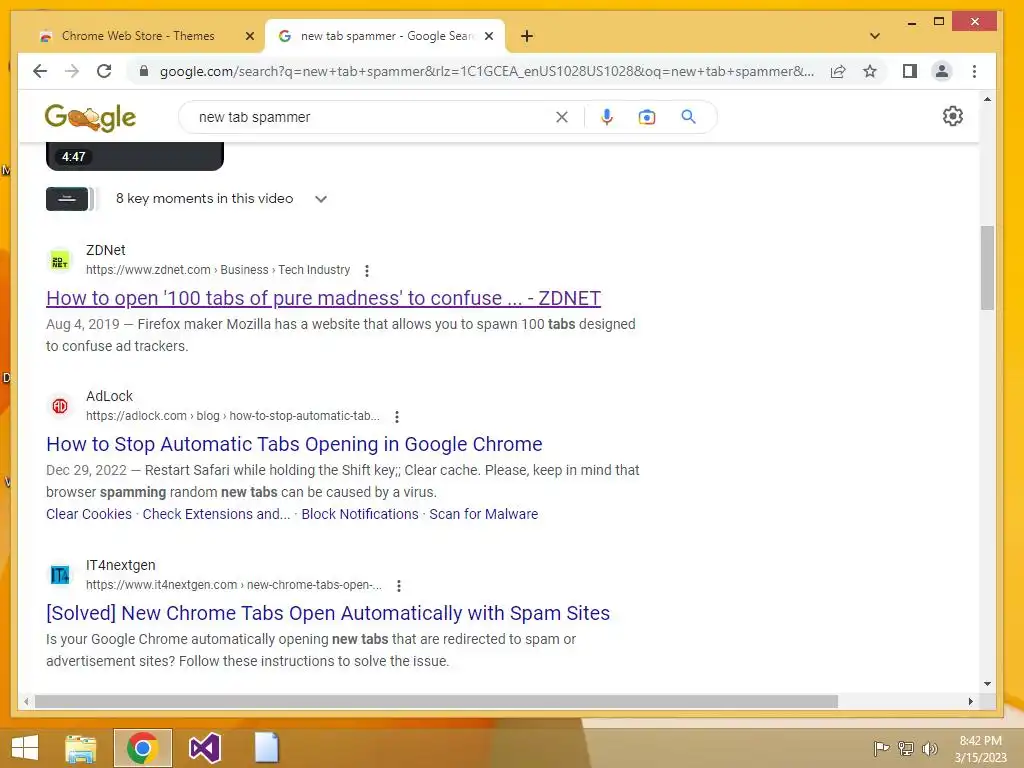The image size is (1024, 768).
Task: Open more options for AdLock result
Action: pyautogui.click(x=396, y=417)
